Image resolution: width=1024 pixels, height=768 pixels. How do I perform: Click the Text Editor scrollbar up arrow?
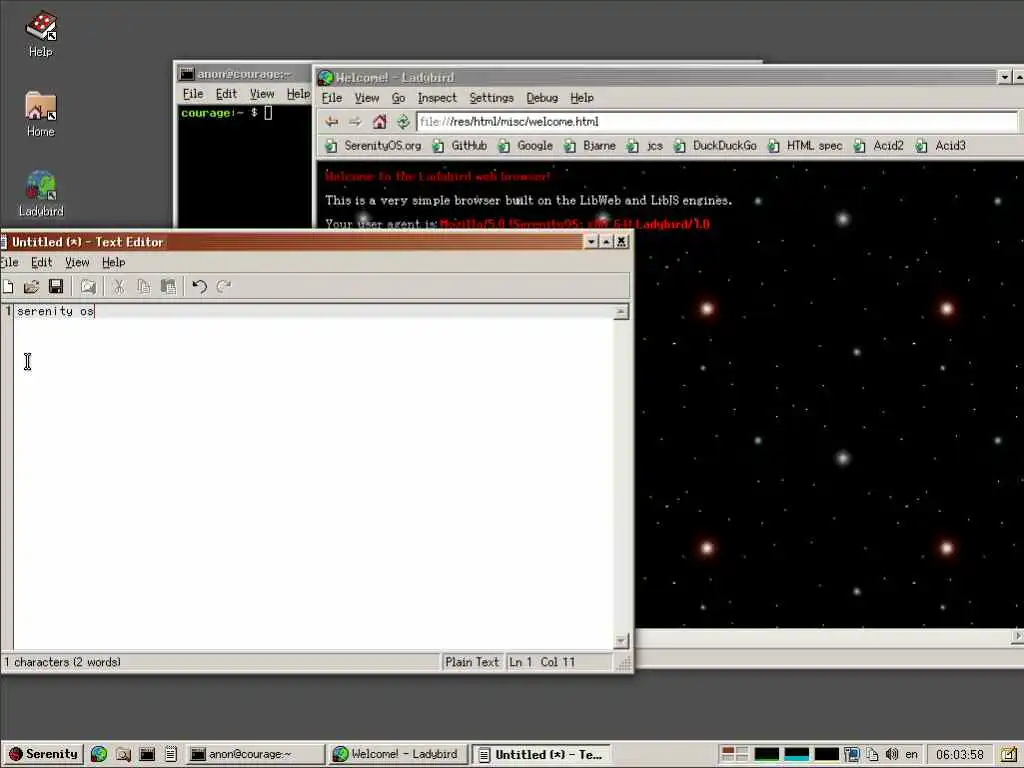click(621, 312)
